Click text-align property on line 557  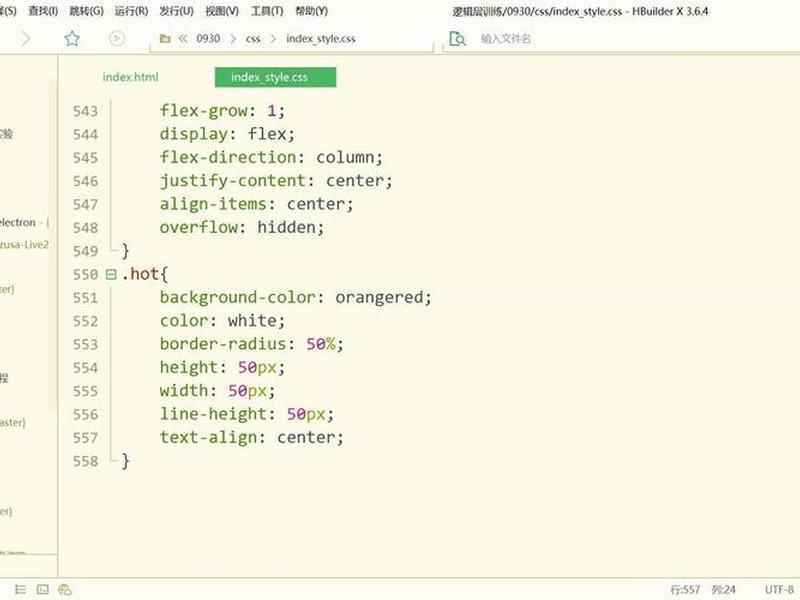208,437
